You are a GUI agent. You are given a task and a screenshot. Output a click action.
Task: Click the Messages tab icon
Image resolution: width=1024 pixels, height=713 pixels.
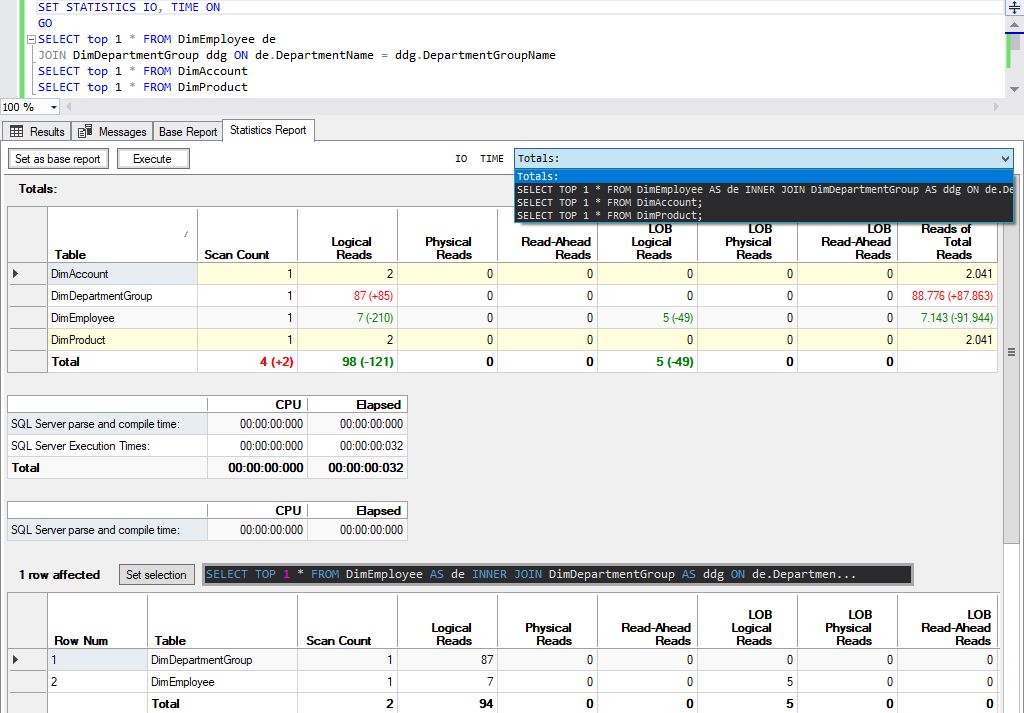coord(87,130)
